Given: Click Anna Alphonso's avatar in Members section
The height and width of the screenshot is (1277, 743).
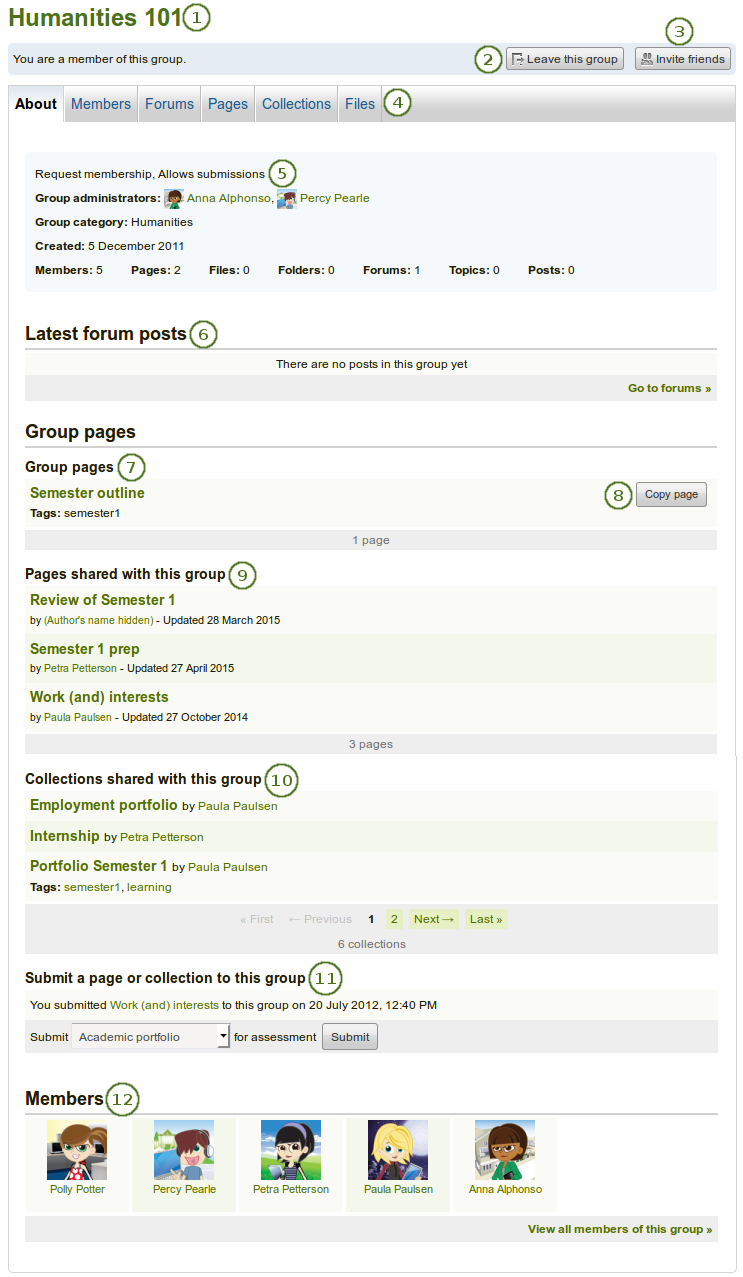Looking at the screenshot, I should [x=505, y=1150].
